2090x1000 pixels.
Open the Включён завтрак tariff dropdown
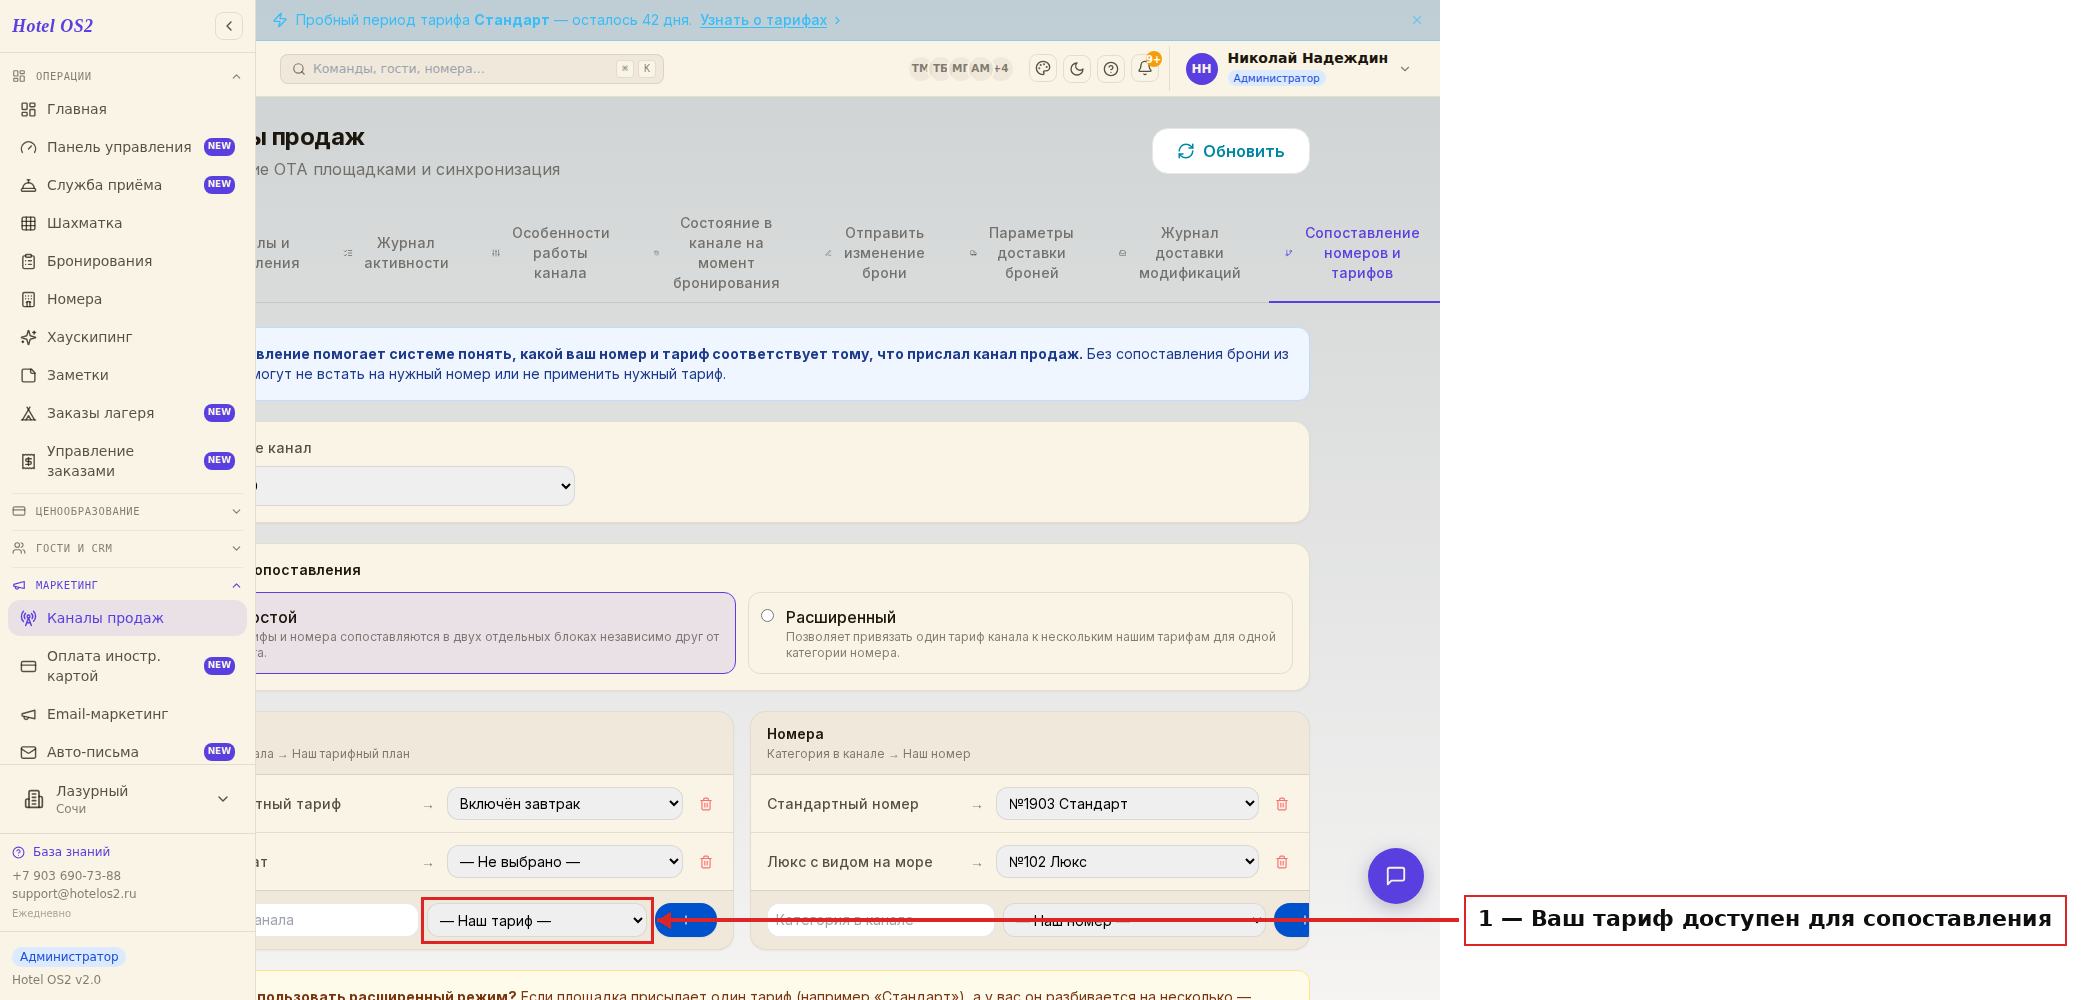565,804
